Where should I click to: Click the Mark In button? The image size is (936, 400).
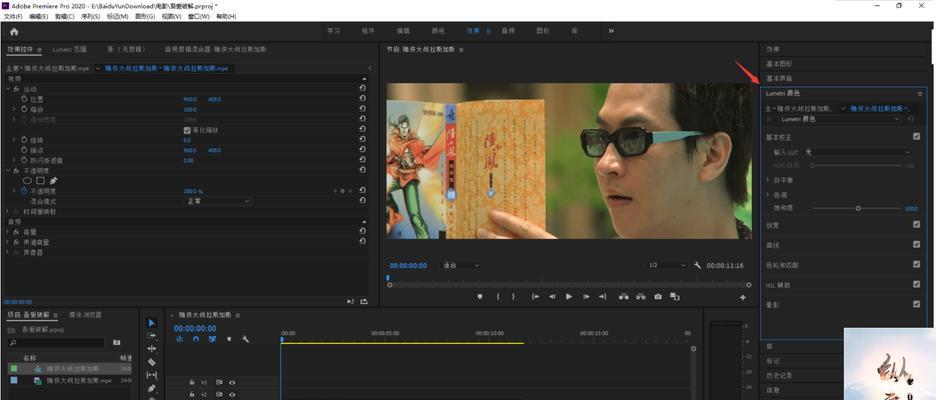pyautogui.click(x=498, y=297)
